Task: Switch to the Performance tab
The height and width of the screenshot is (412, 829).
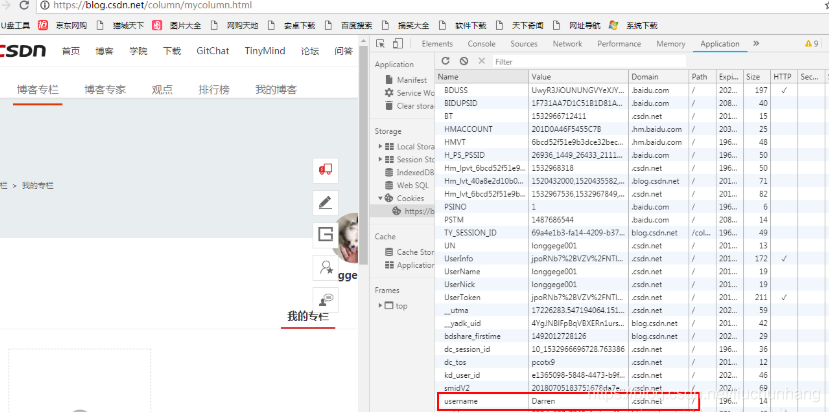Action: click(619, 44)
